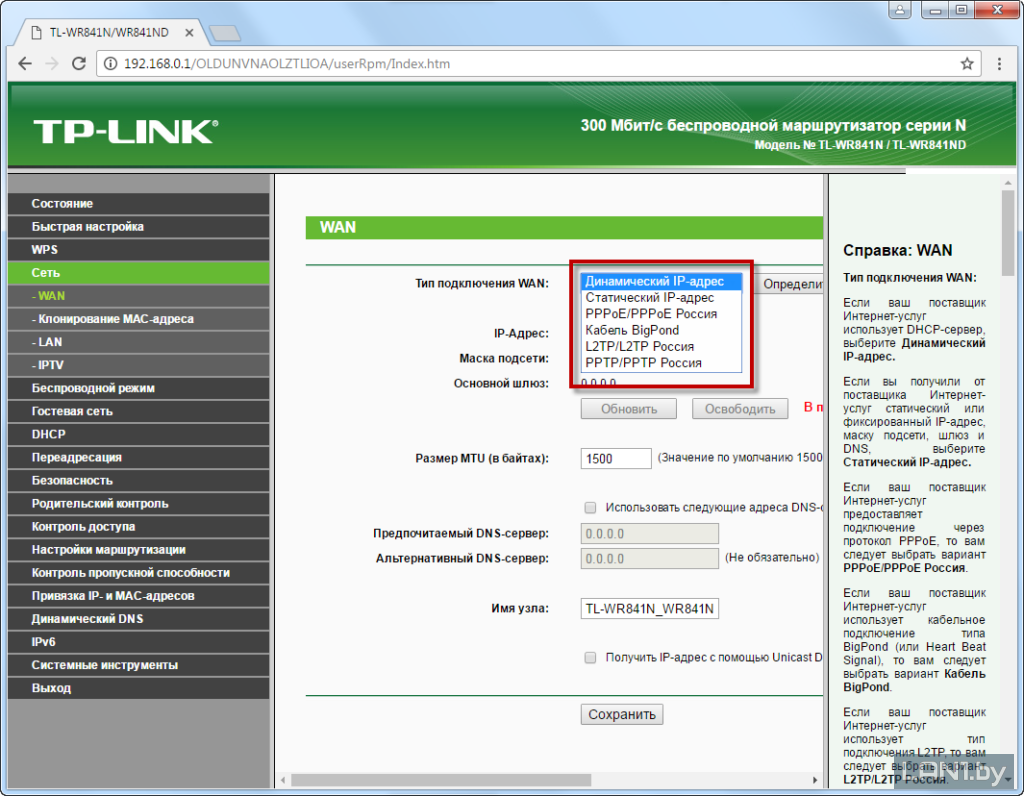Check Использовать следующие адреса DNS checkbox

click(590, 507)
